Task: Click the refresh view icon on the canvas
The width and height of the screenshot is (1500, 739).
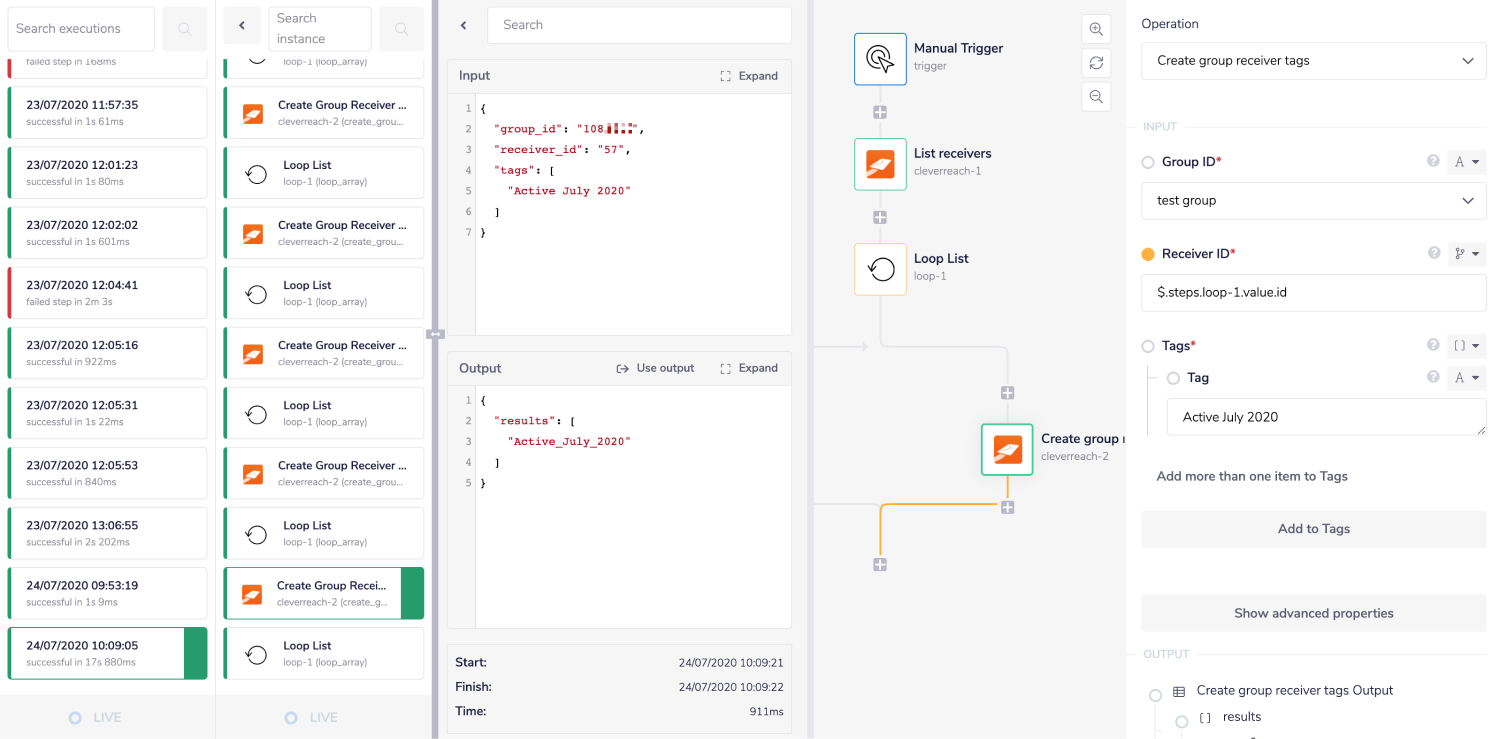Action: pos(1096,63)
